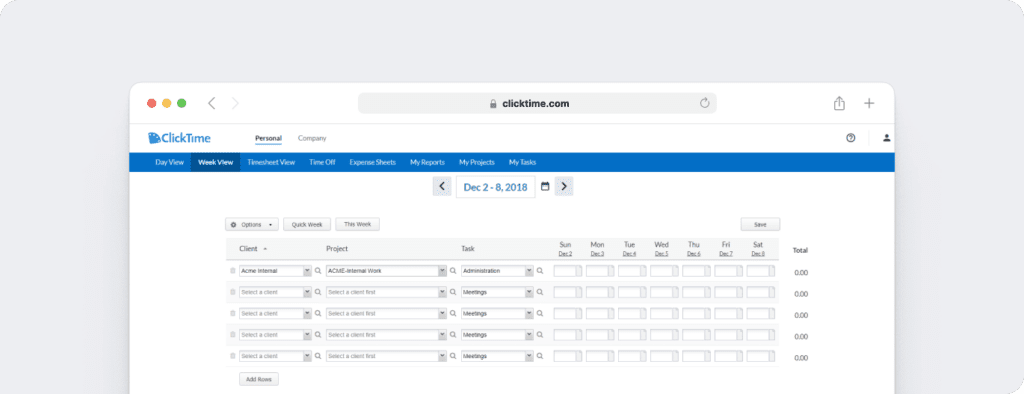This screenshot has width=1024, height=394.
Task: Go to previous week arrow
Action: coord(442,186)
